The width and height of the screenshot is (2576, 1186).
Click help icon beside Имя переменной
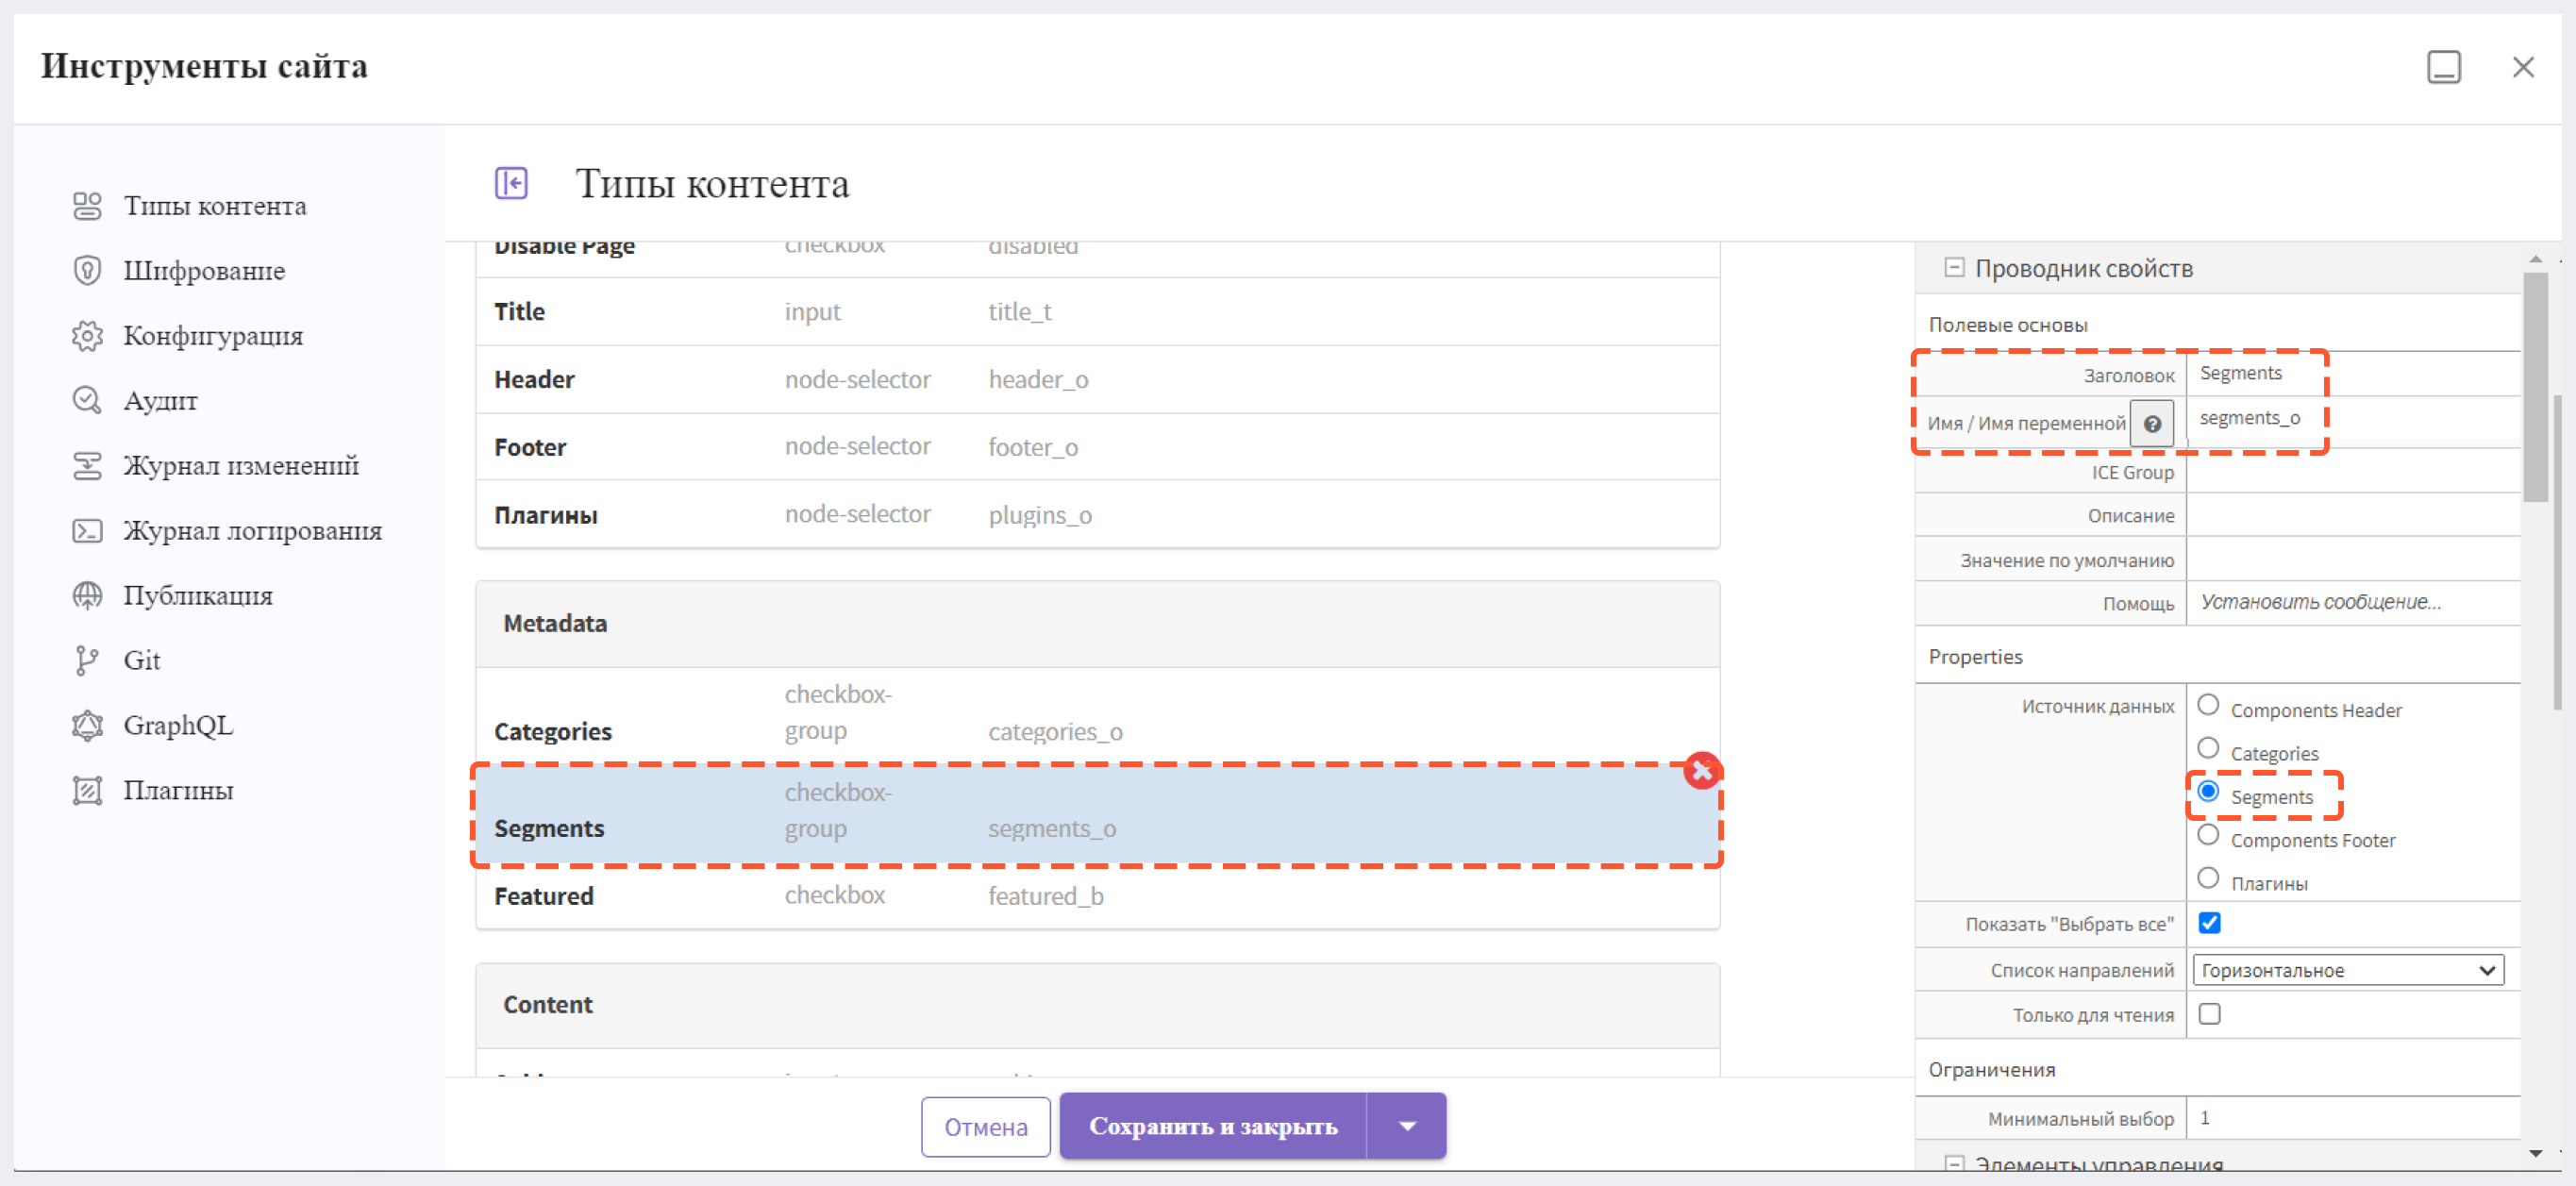coord(2152,424)
